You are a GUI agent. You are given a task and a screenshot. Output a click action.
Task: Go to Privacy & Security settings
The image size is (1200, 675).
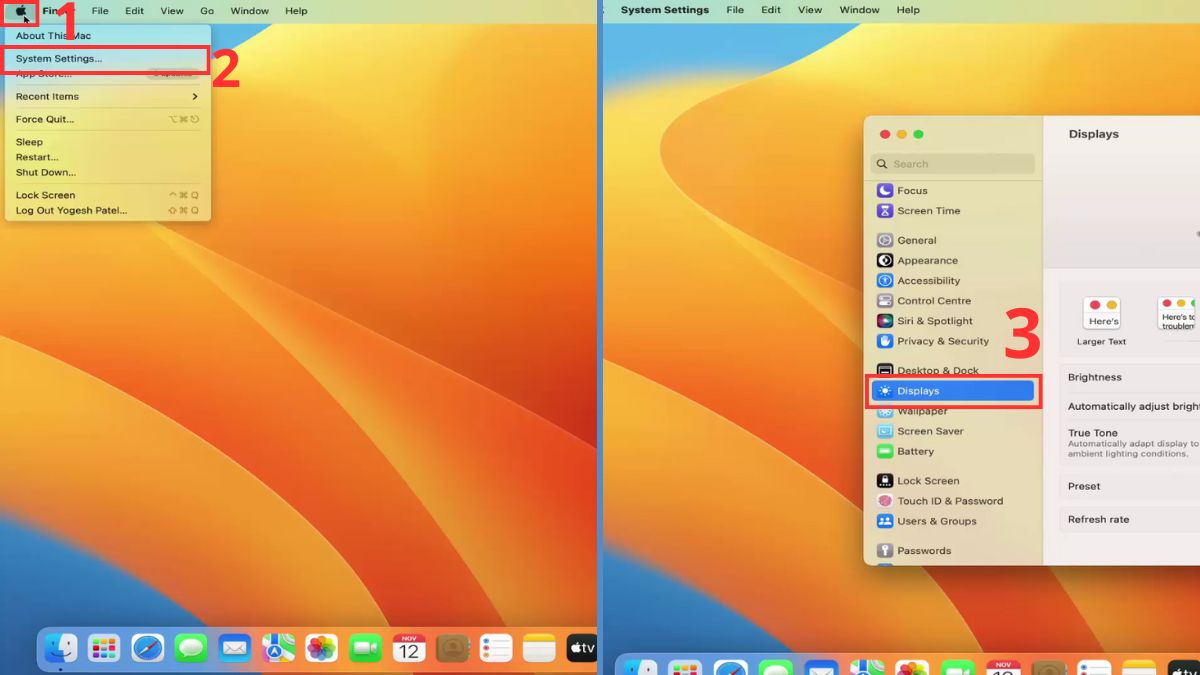click(x=942, y=341)
